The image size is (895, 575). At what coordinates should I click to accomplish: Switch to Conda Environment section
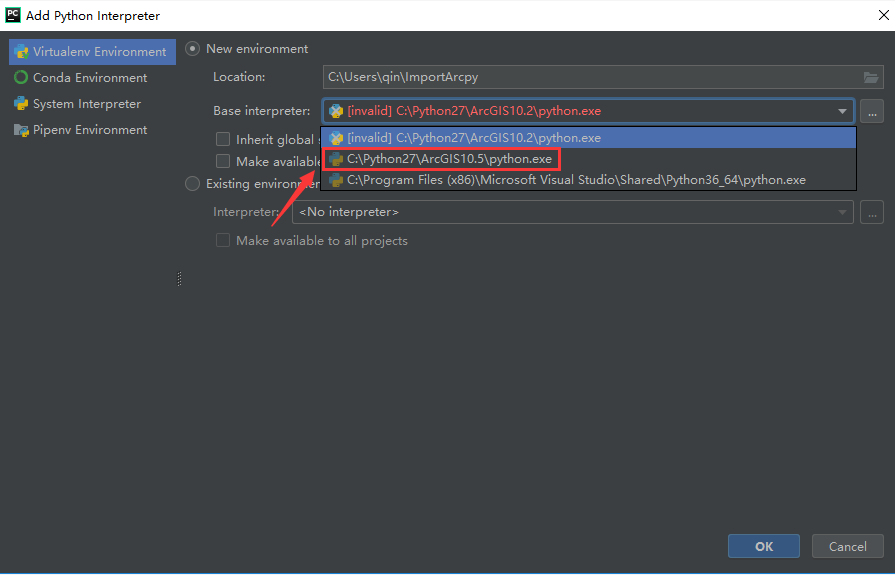89,78
